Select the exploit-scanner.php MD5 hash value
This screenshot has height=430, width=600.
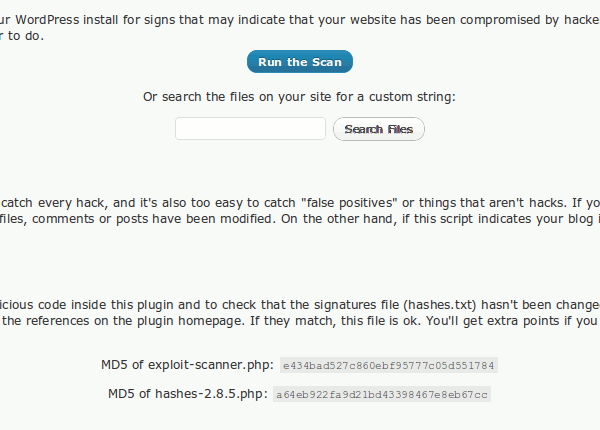pos(388,366)
